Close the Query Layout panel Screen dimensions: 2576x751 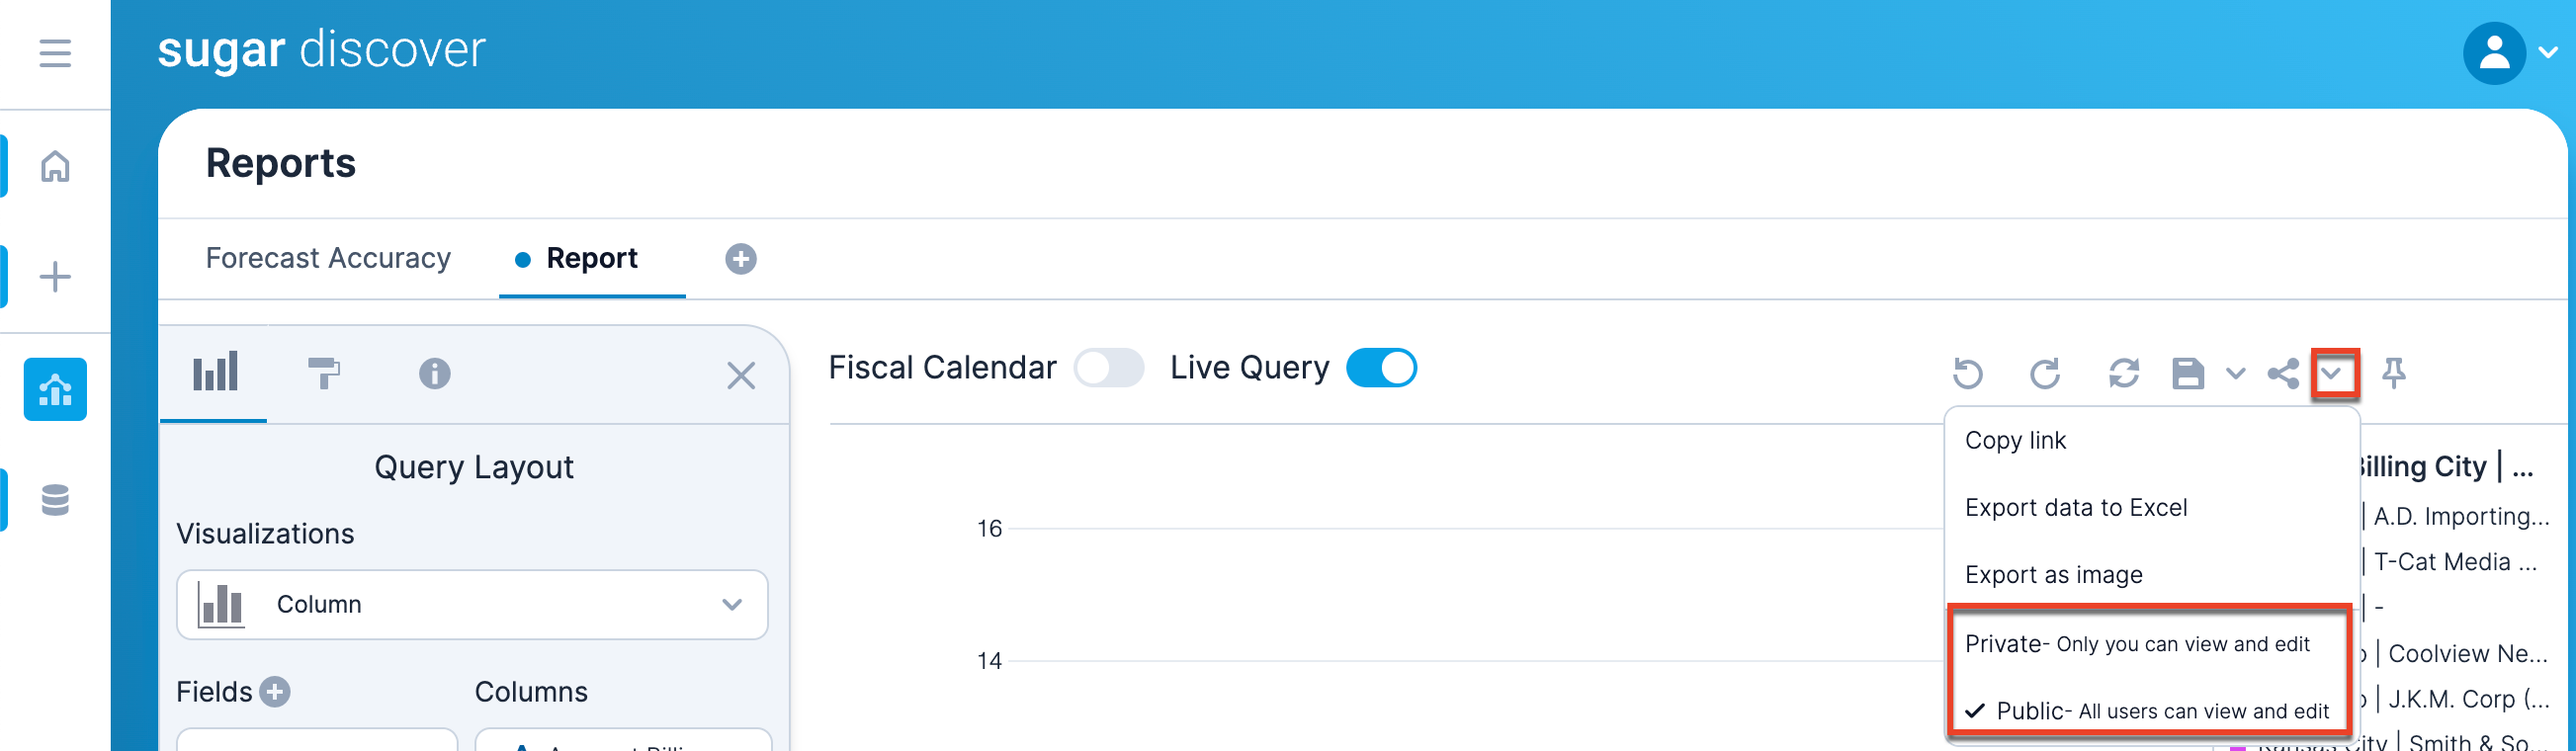pos(740,375)
